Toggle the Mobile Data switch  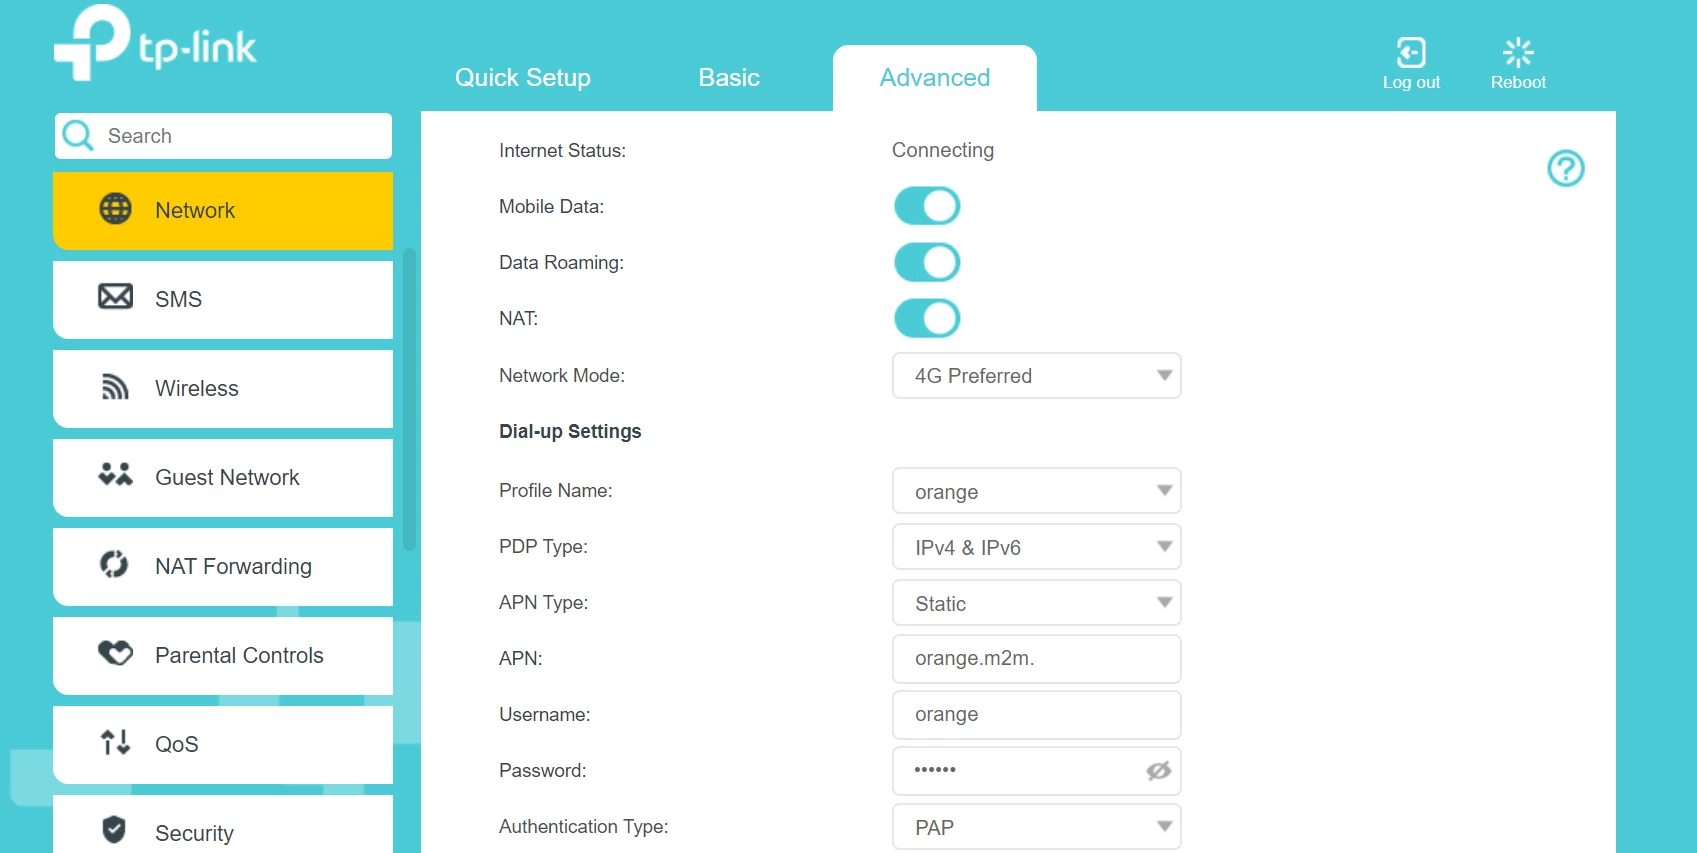pyautogui.click(x=927, y=206)
